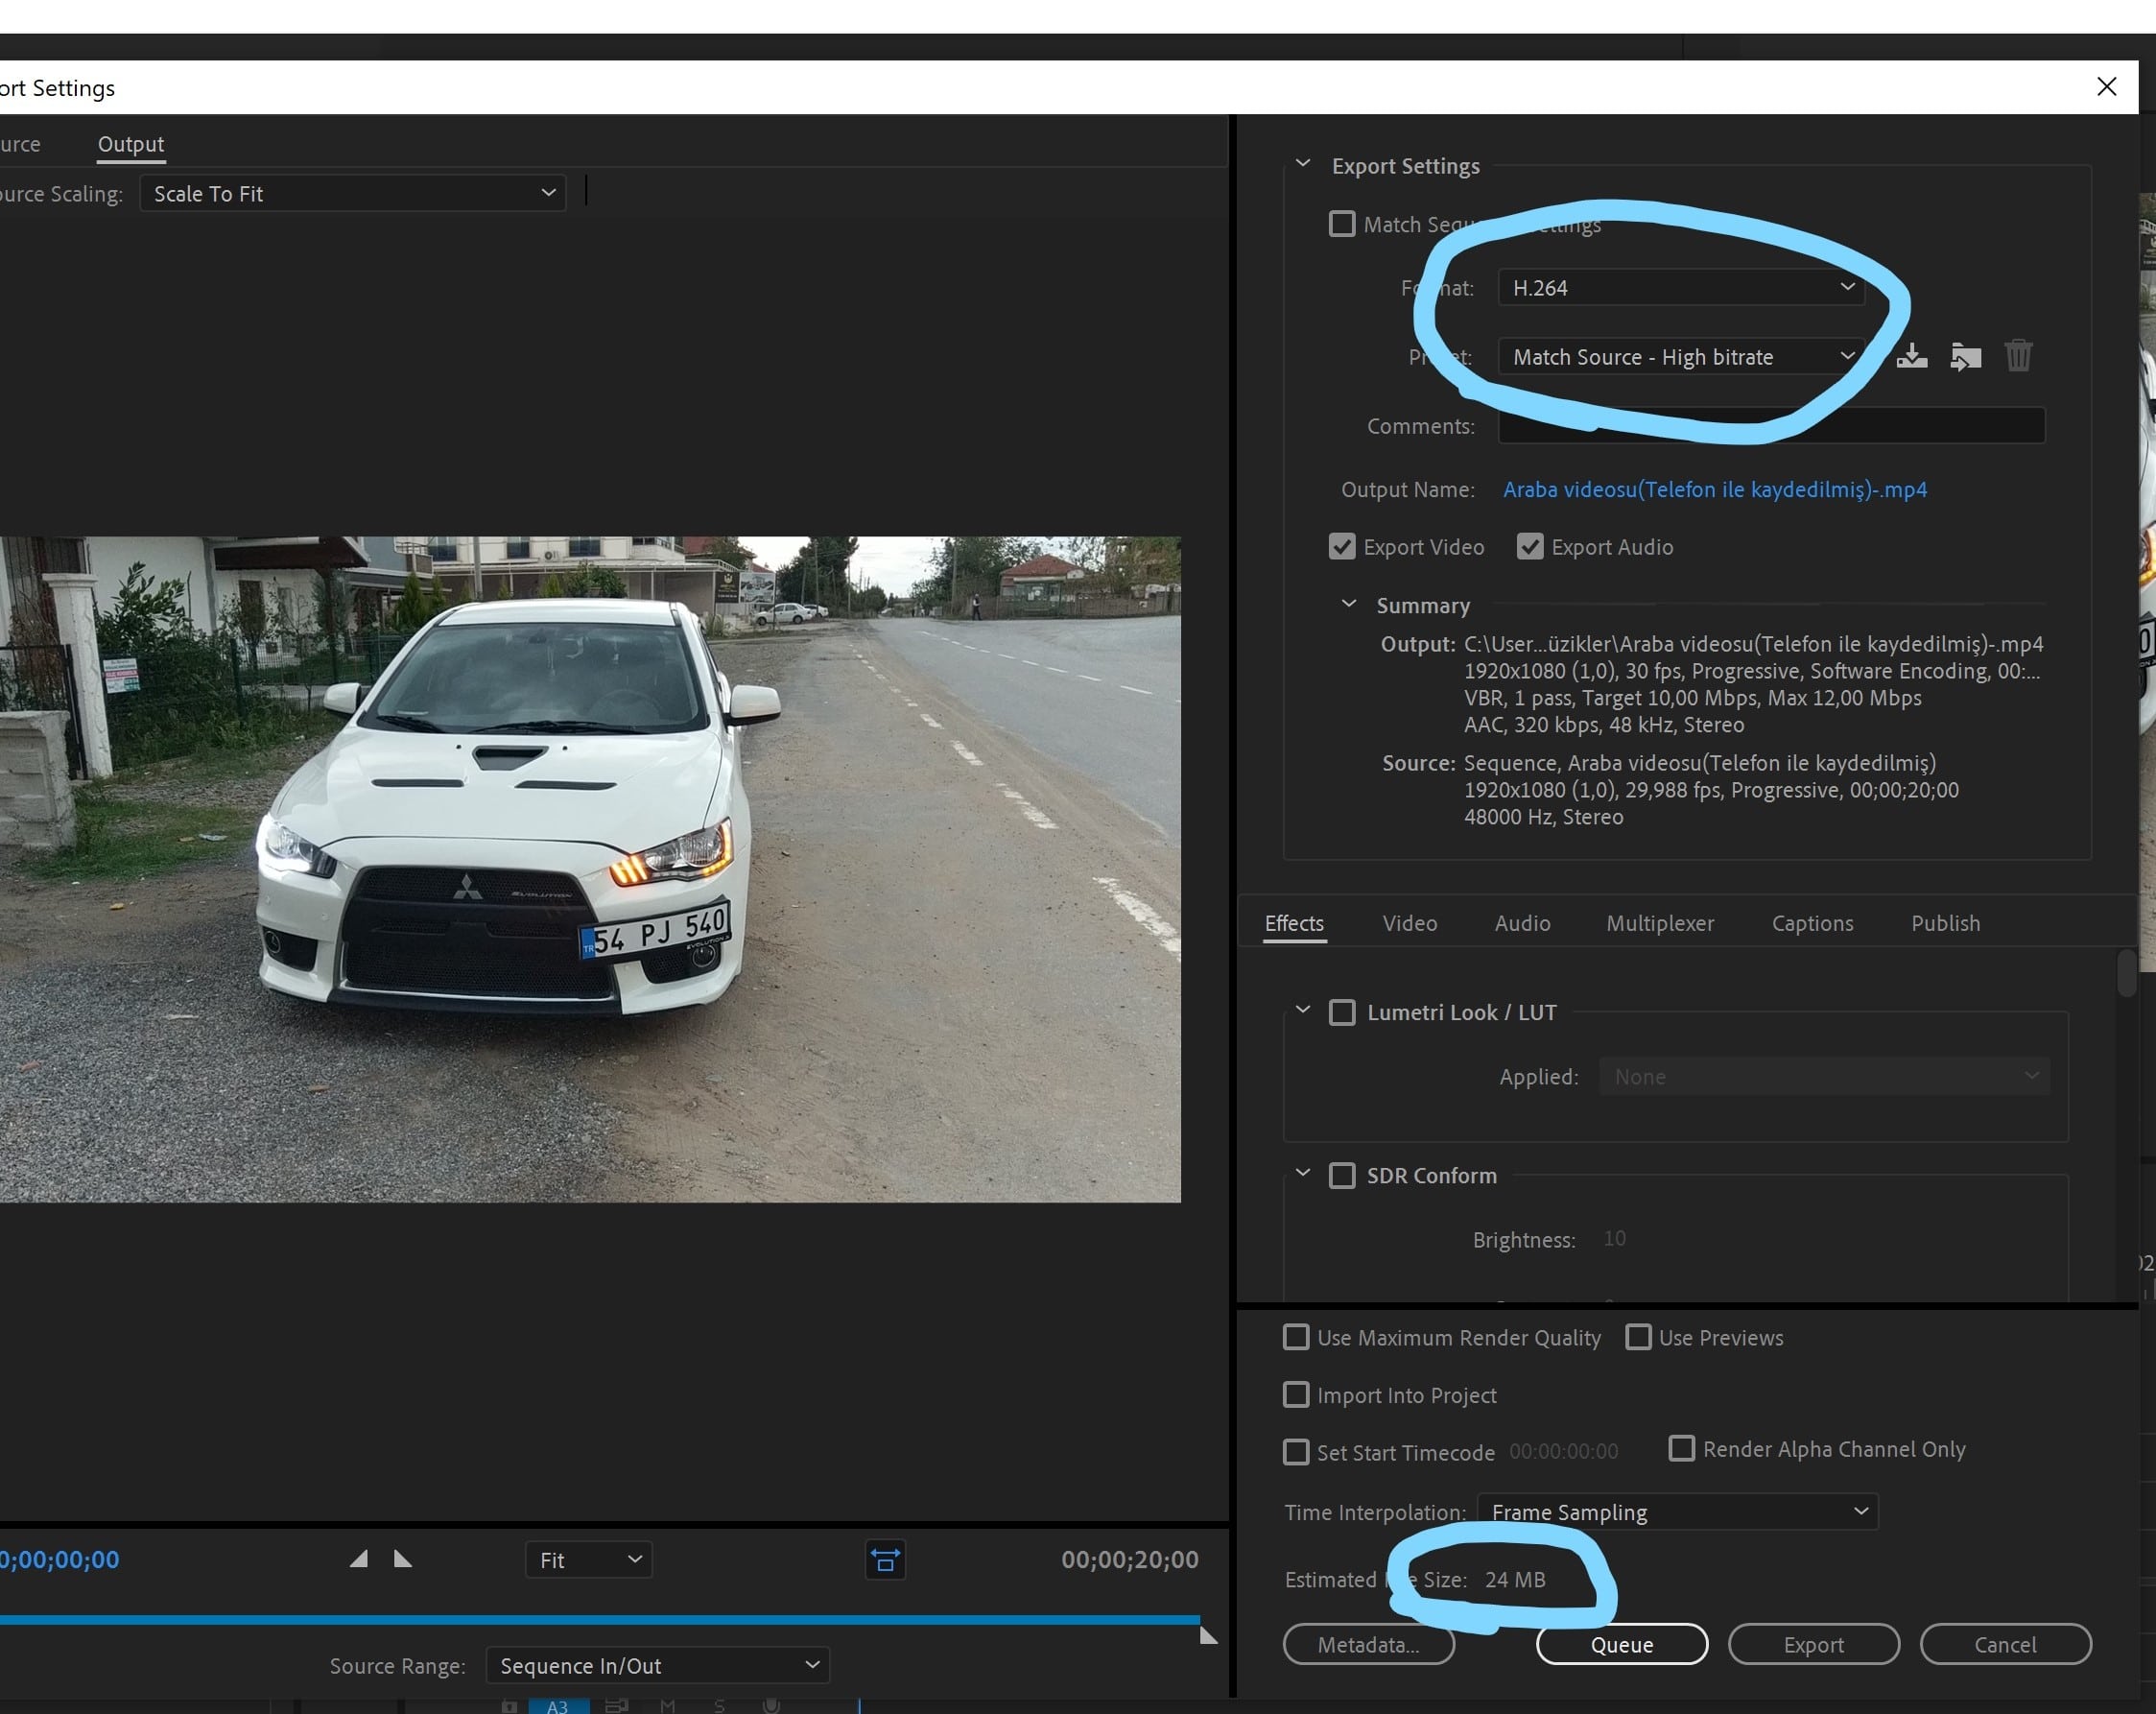Check Import Into Project
The width and height of the screenshot is (2156, 1714).
1296,1394
